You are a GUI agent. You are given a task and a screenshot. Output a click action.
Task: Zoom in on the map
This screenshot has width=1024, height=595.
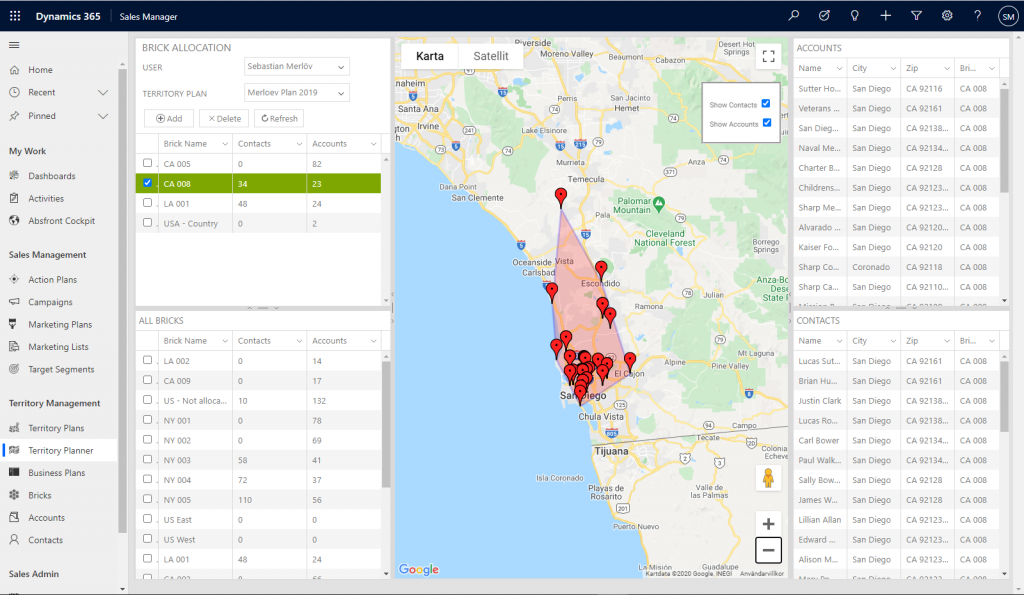click(768, 524)
